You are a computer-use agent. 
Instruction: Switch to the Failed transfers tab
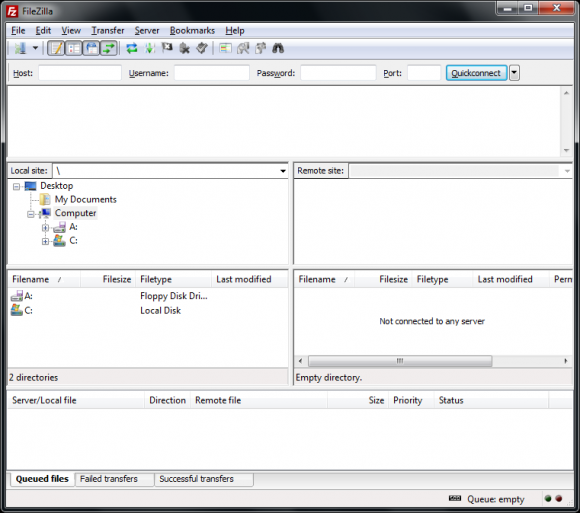[115, 479]
